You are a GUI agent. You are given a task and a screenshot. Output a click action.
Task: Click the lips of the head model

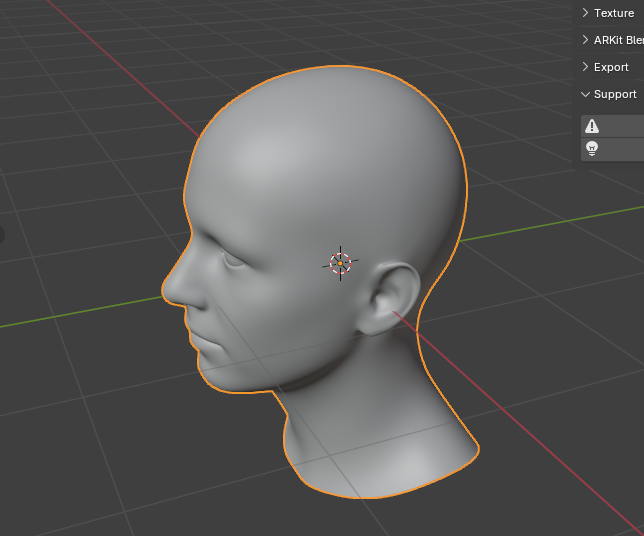coord(203,339)
